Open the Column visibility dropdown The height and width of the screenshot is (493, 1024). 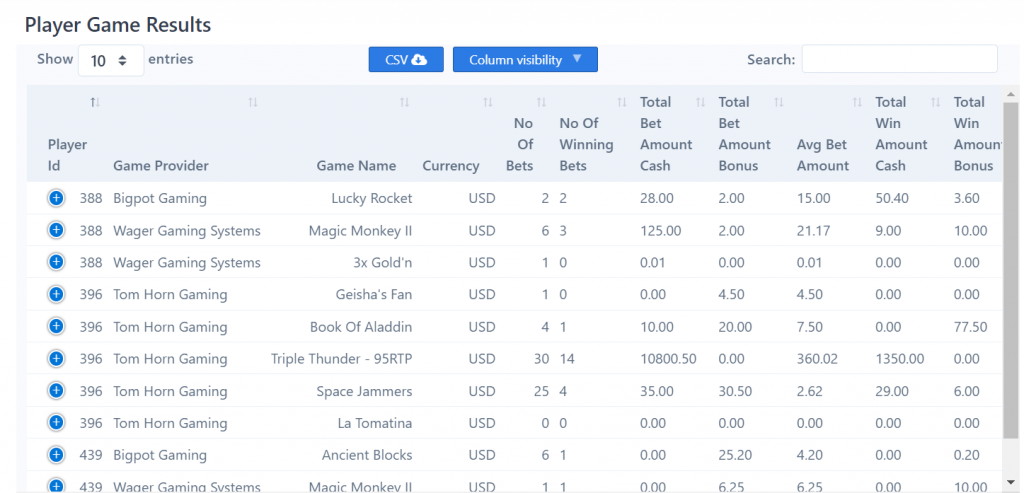tap(525, 59)
